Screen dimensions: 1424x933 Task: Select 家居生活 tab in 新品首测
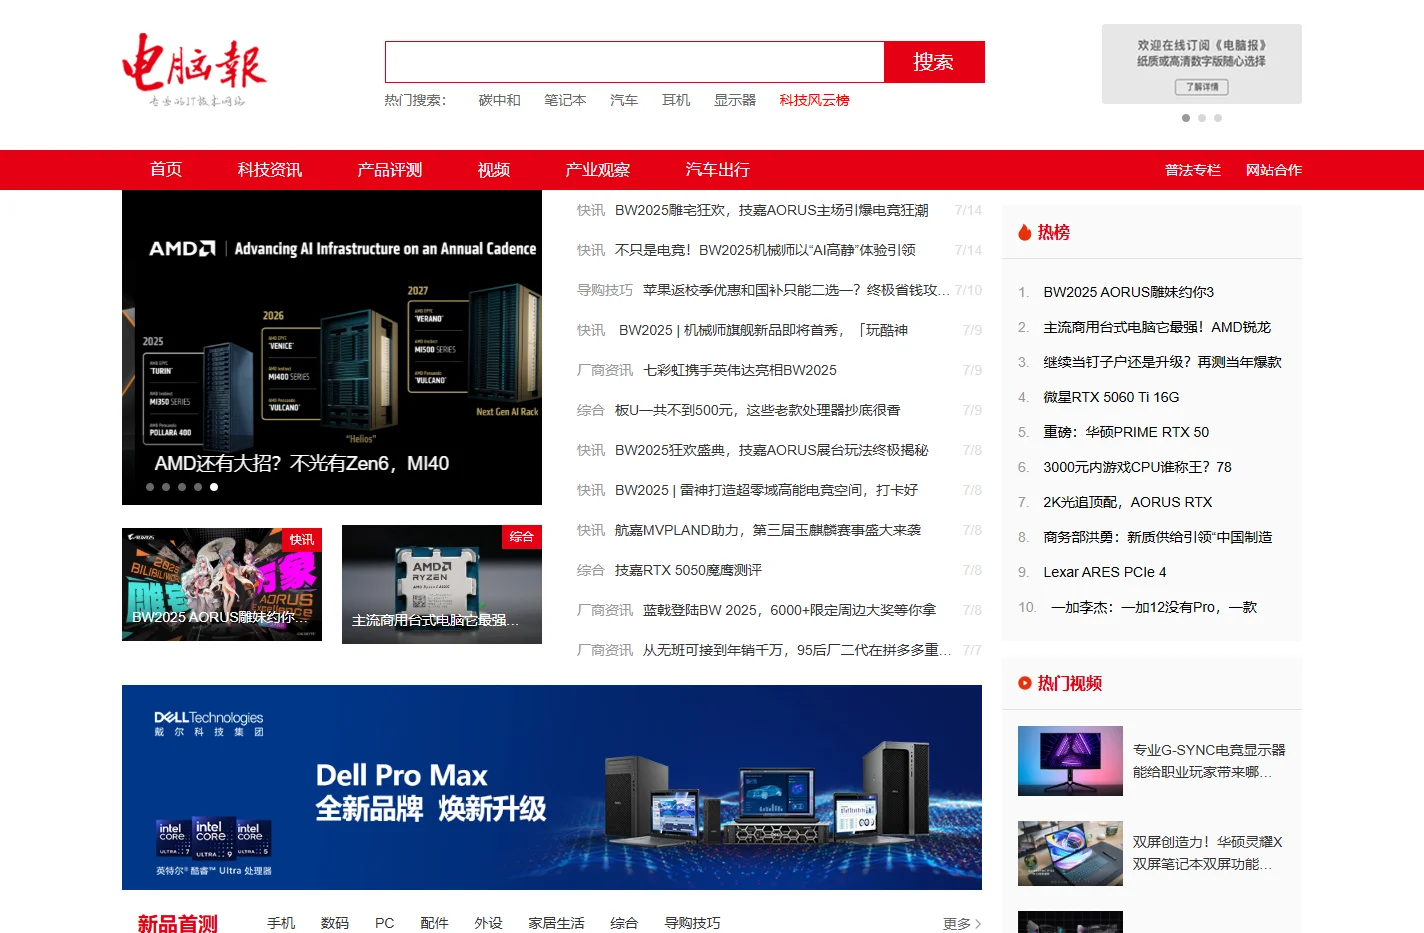(556, 923)
